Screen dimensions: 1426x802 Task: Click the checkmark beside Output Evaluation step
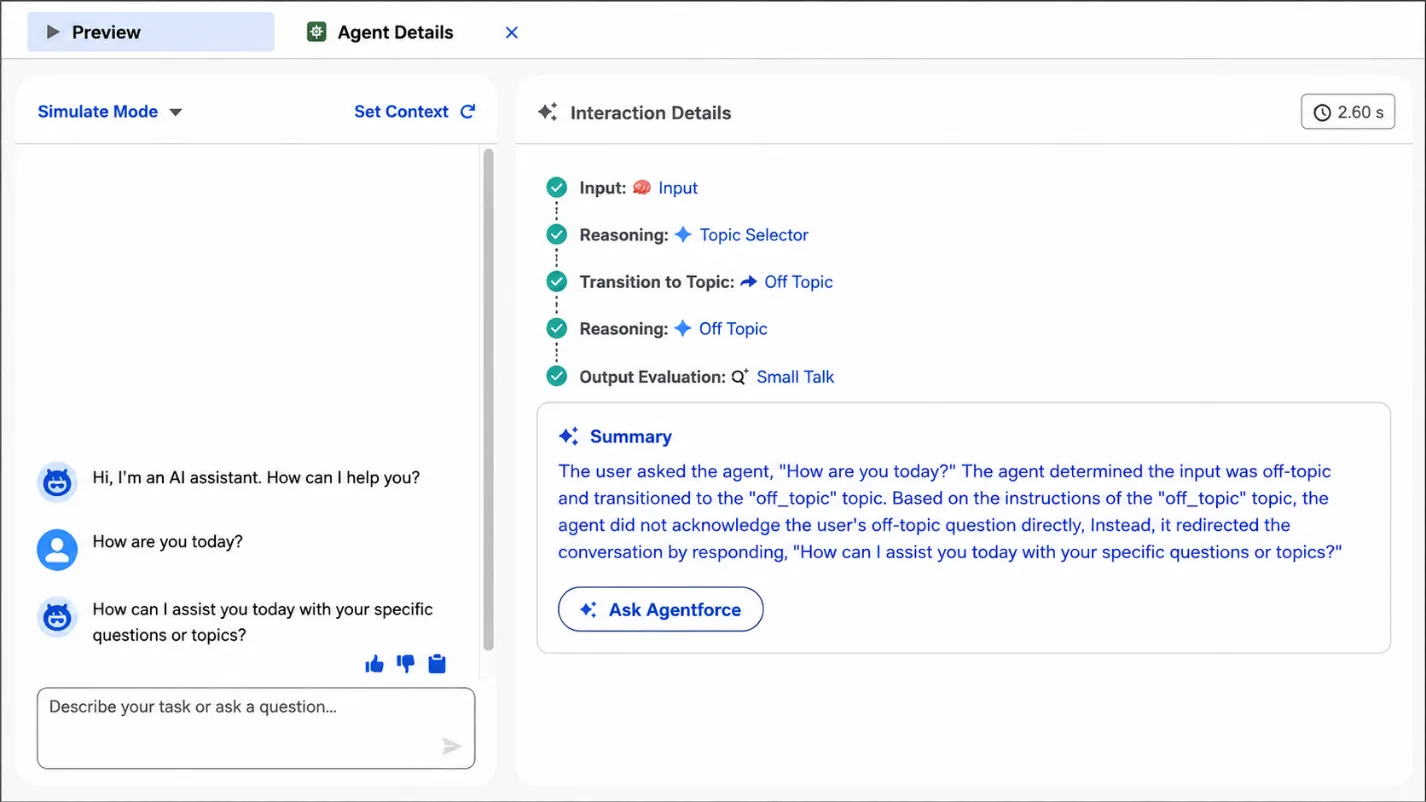click(x=557, y=376)
